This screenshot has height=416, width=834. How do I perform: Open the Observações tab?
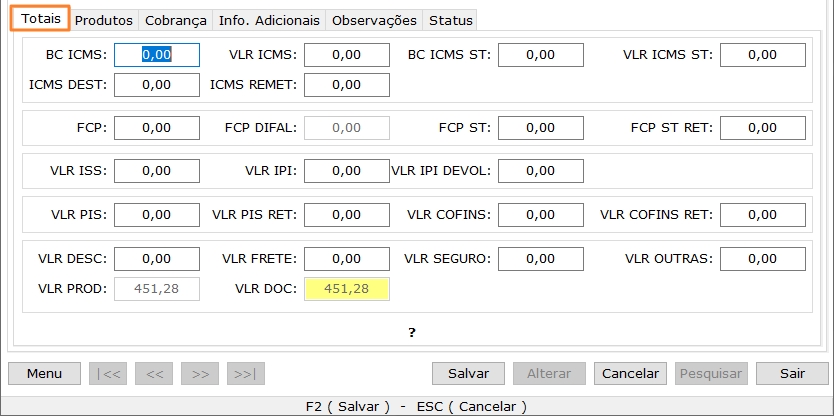374,20
